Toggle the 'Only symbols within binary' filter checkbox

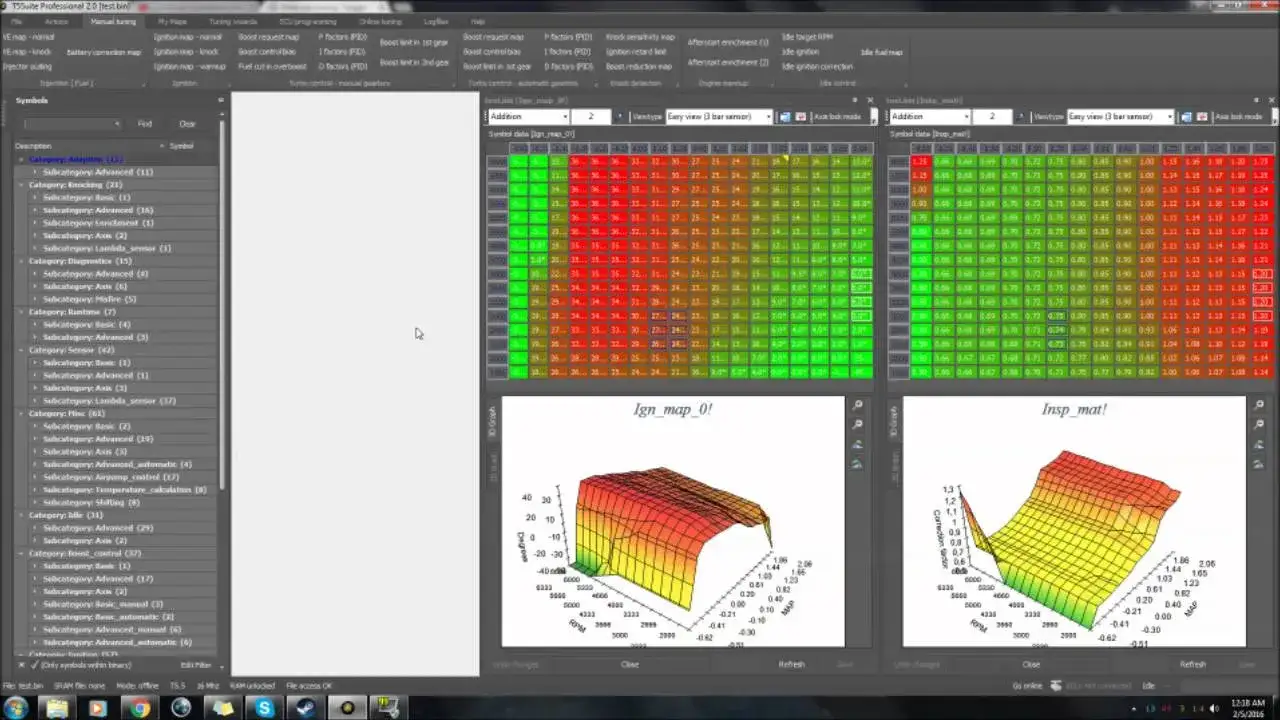pos(34,665)
